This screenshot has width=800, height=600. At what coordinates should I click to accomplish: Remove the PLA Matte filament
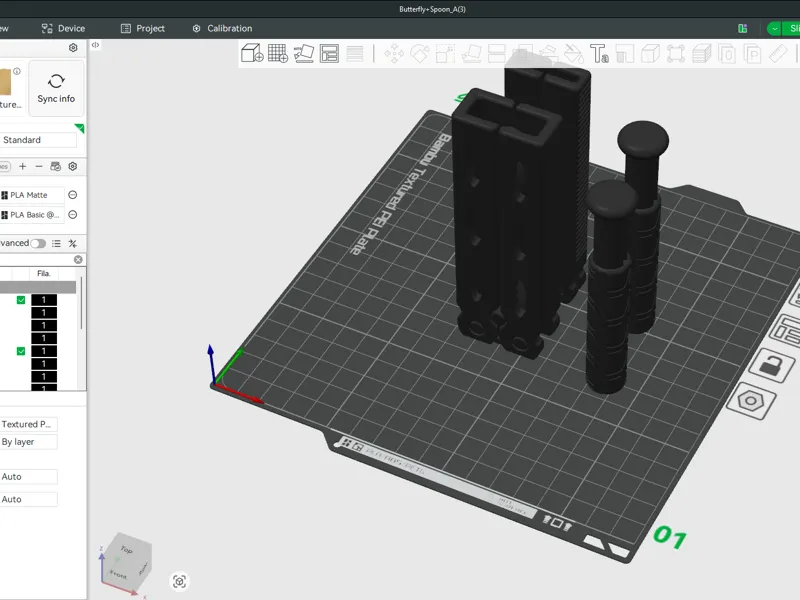[72, 195]
